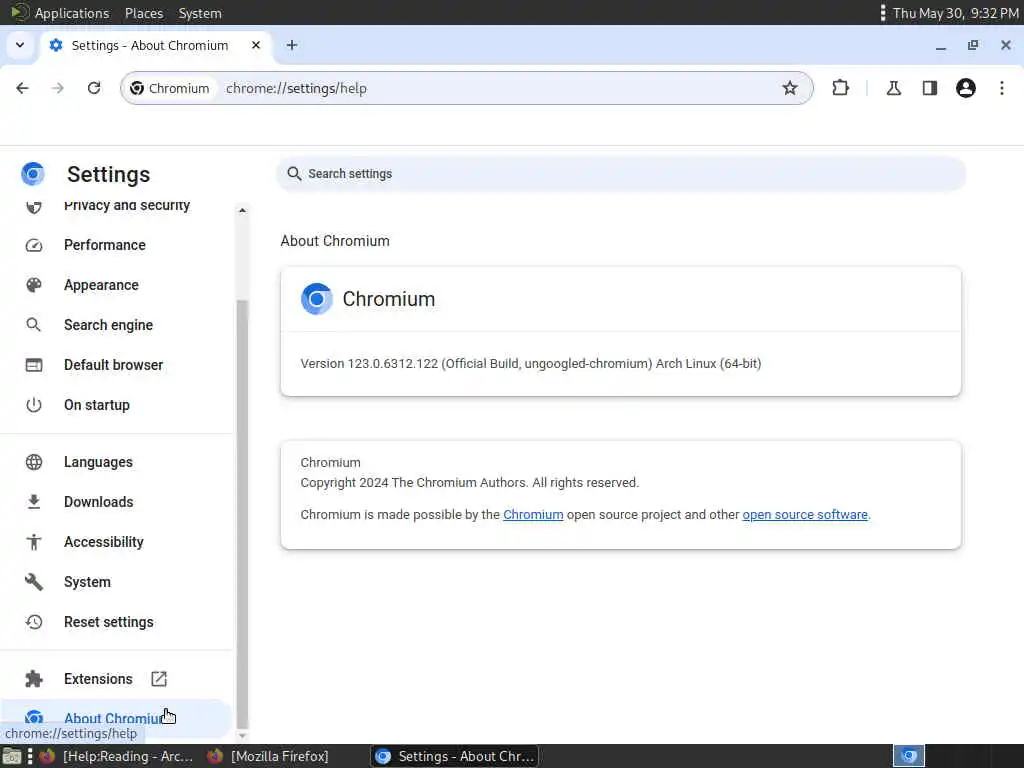1024x768 pixels.
Task: Click the Accessibility figure icon
Action: [34, 541]
